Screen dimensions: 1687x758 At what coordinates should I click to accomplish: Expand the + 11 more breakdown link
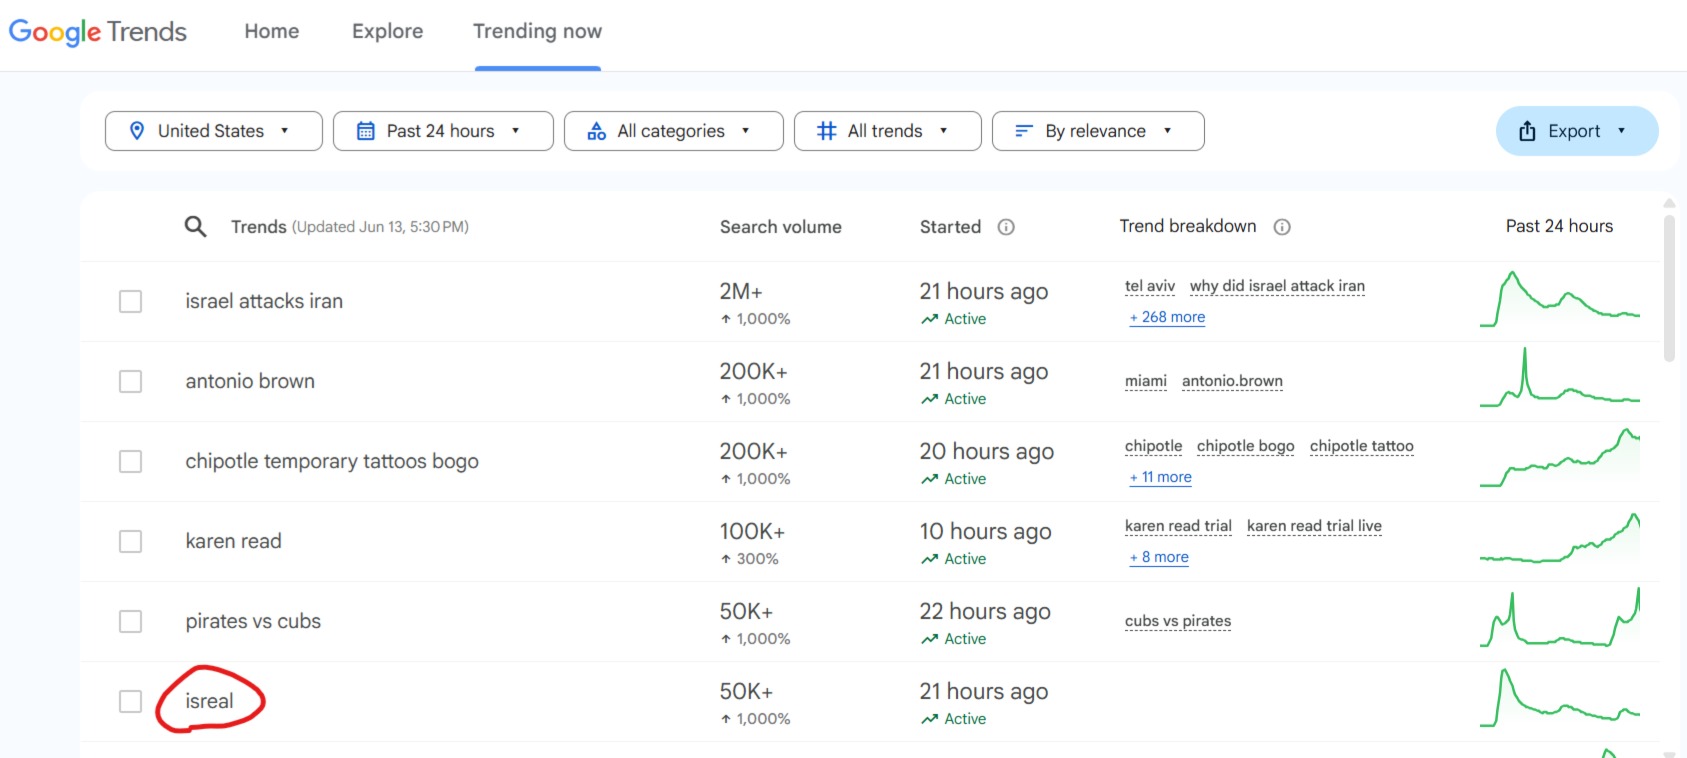(x=1160, y=477)
